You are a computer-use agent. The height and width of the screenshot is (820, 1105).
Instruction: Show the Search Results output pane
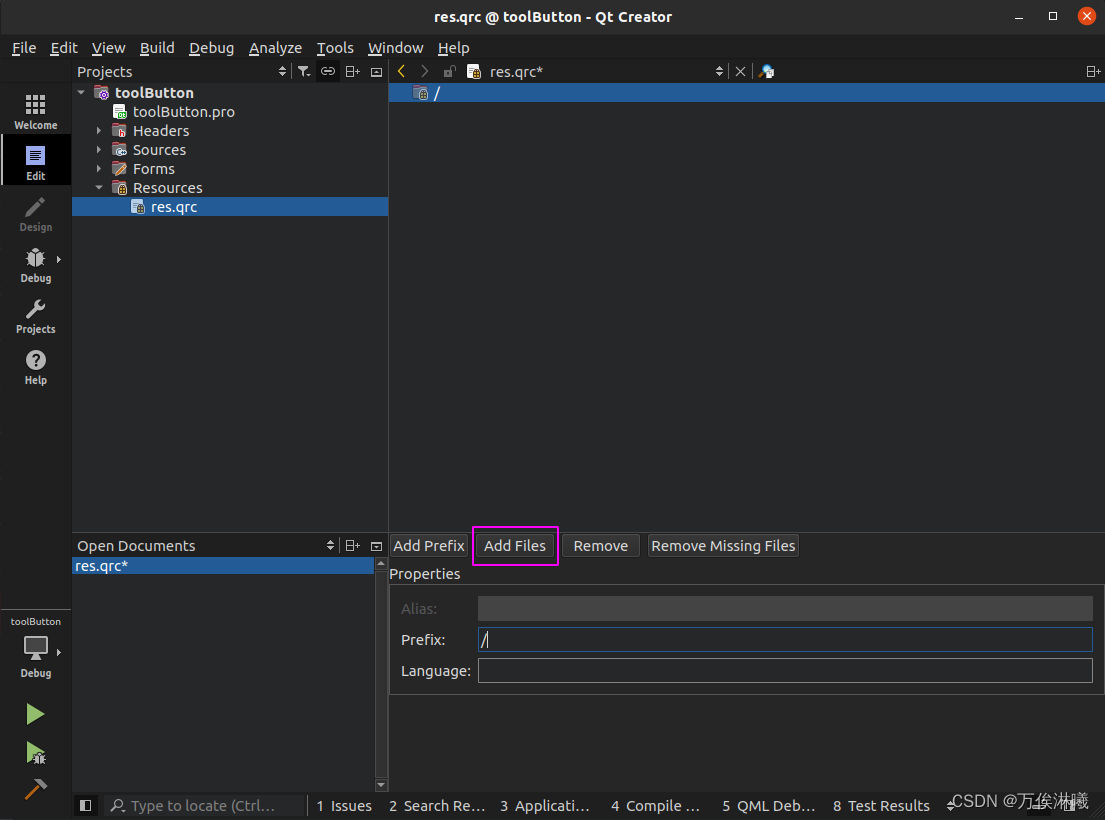[437, 805]
